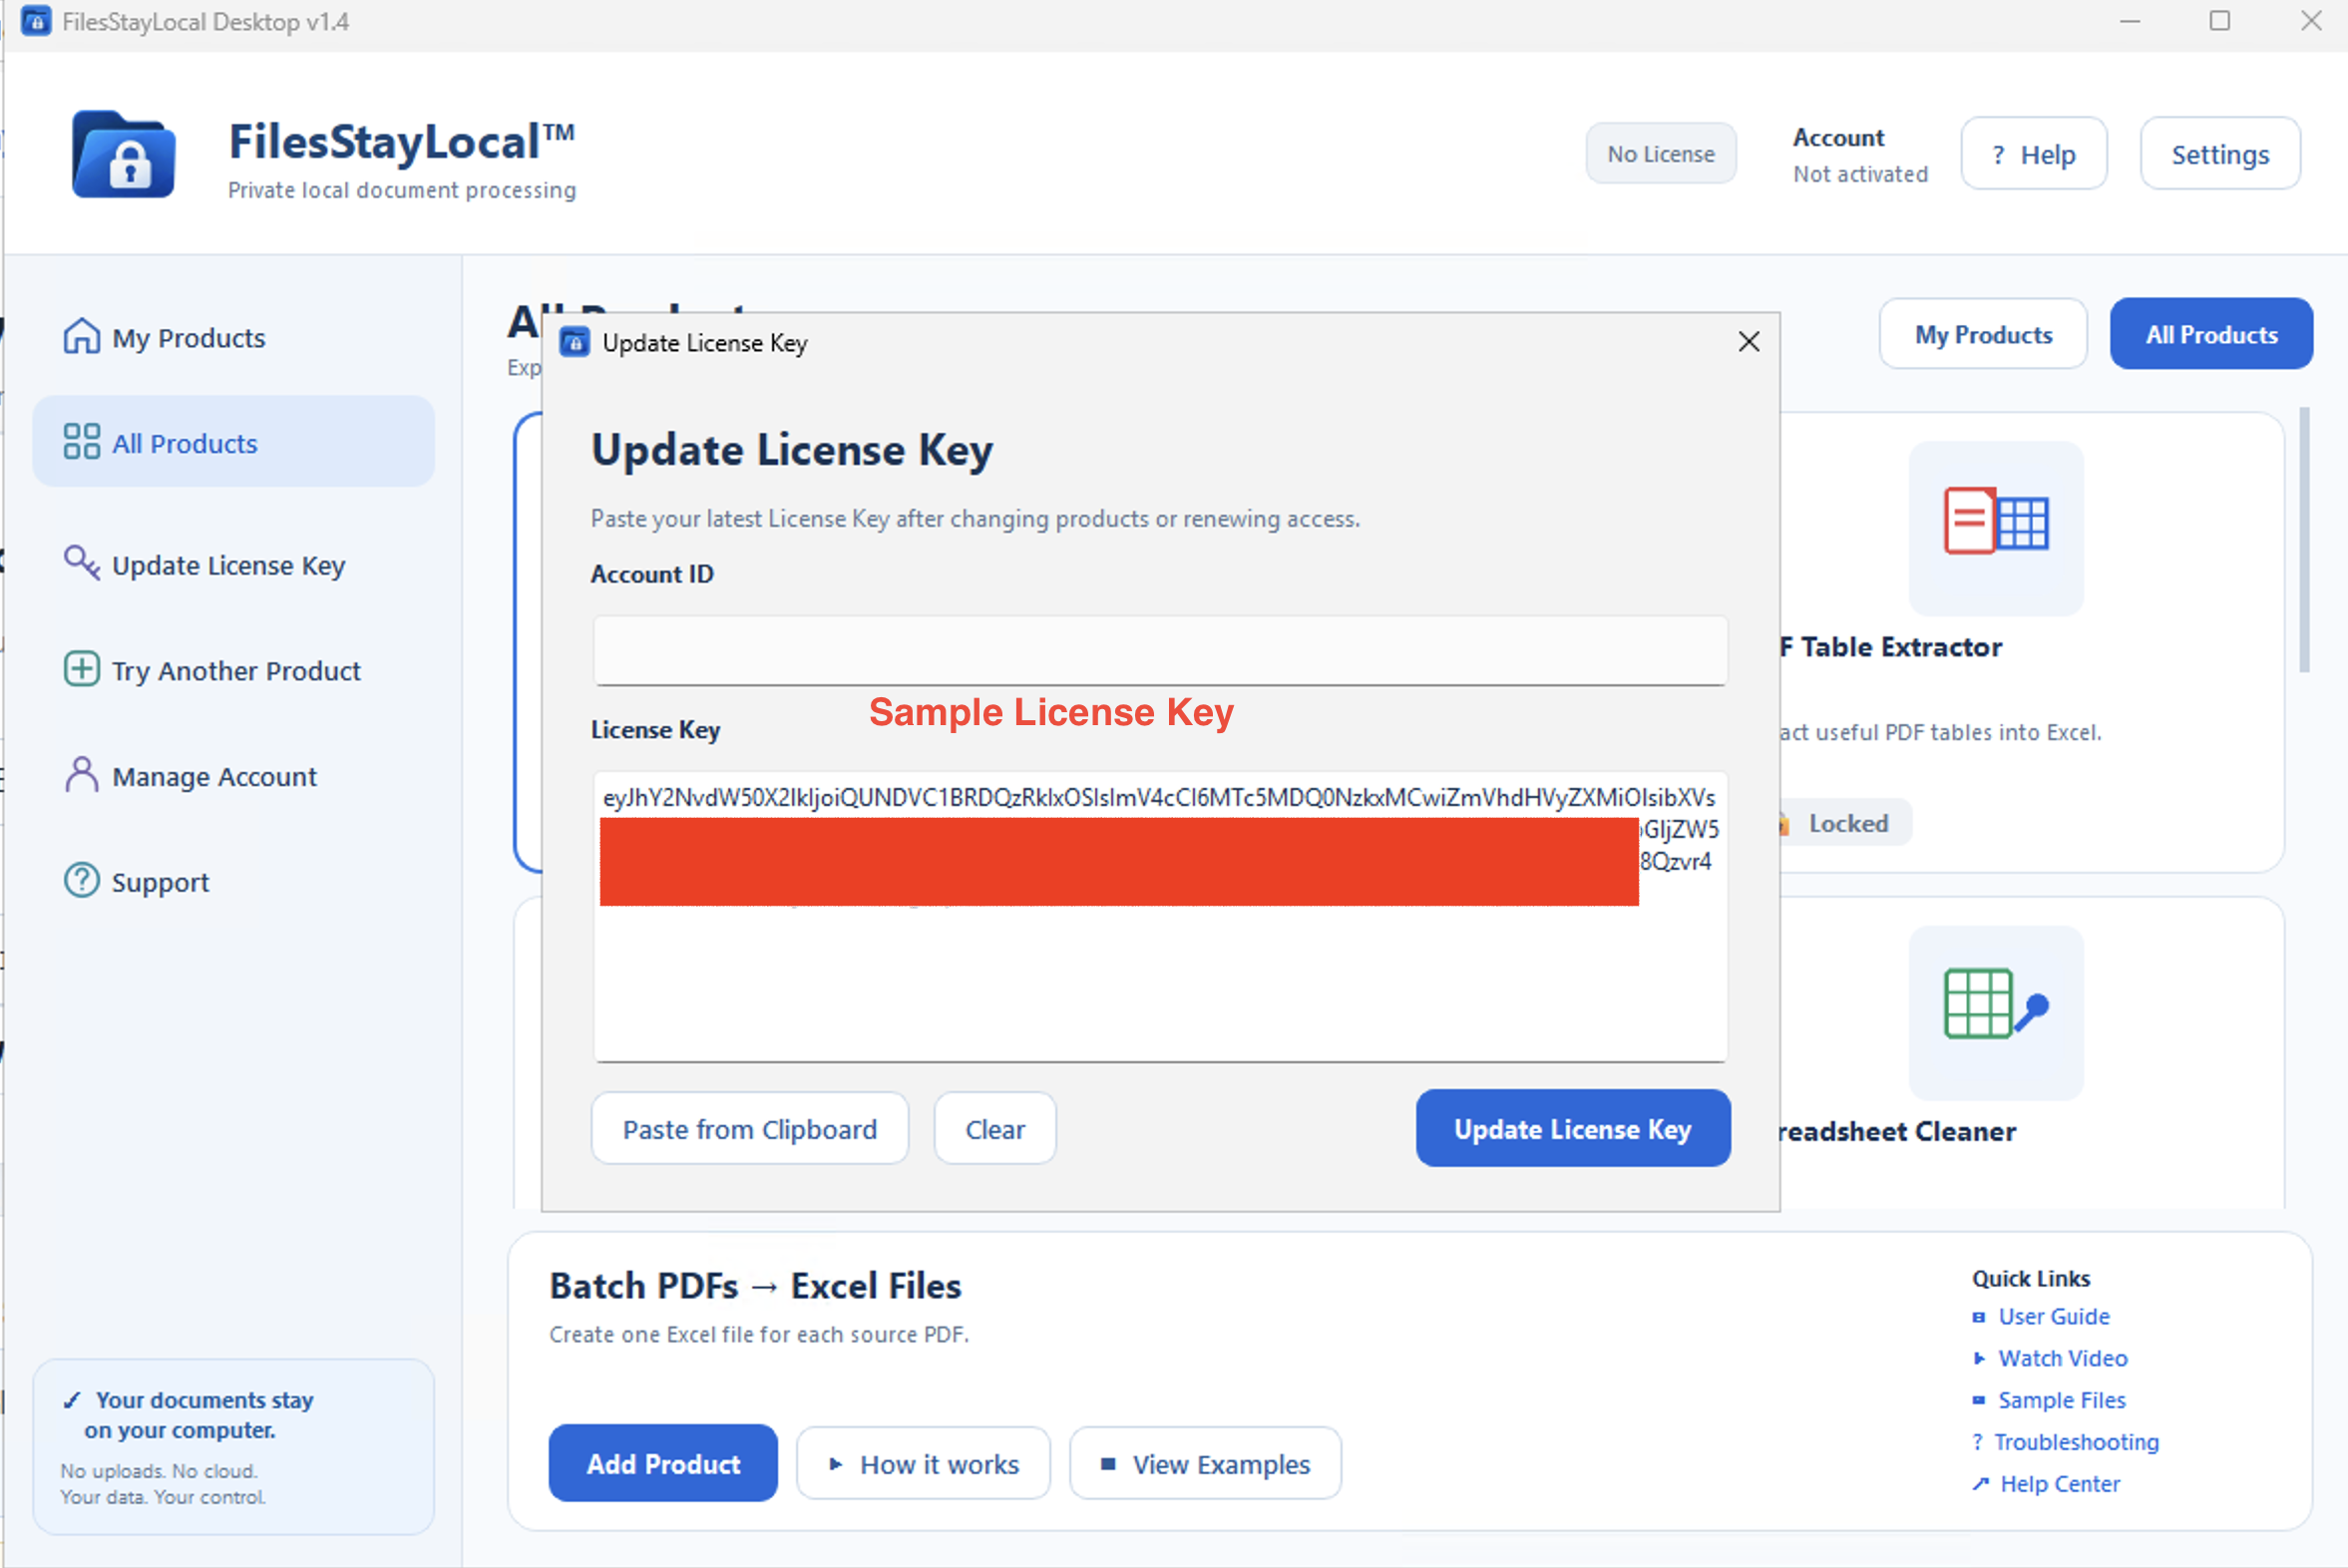Click the Locked badge on Table Extractor
Screen dimensions: 2348x1568
tap(1846, 823)
